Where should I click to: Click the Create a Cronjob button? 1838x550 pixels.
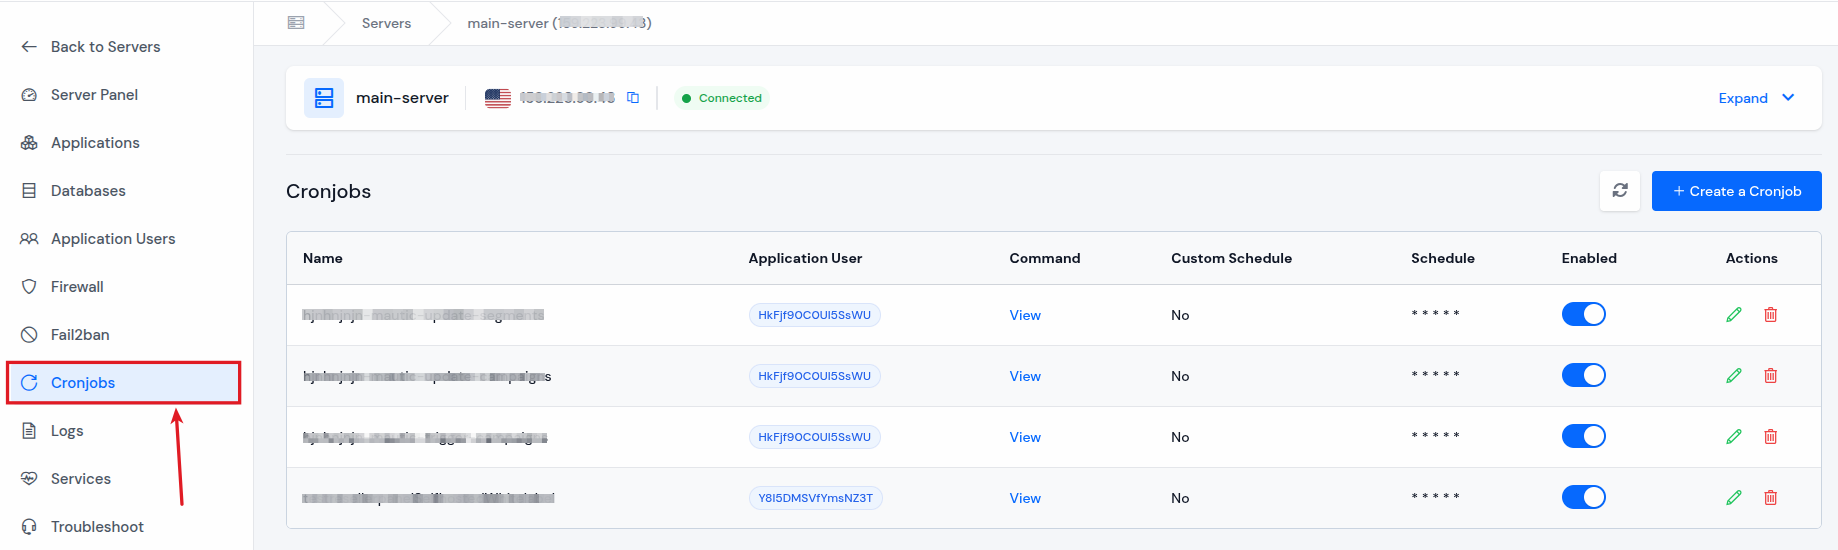(1736, 191)
